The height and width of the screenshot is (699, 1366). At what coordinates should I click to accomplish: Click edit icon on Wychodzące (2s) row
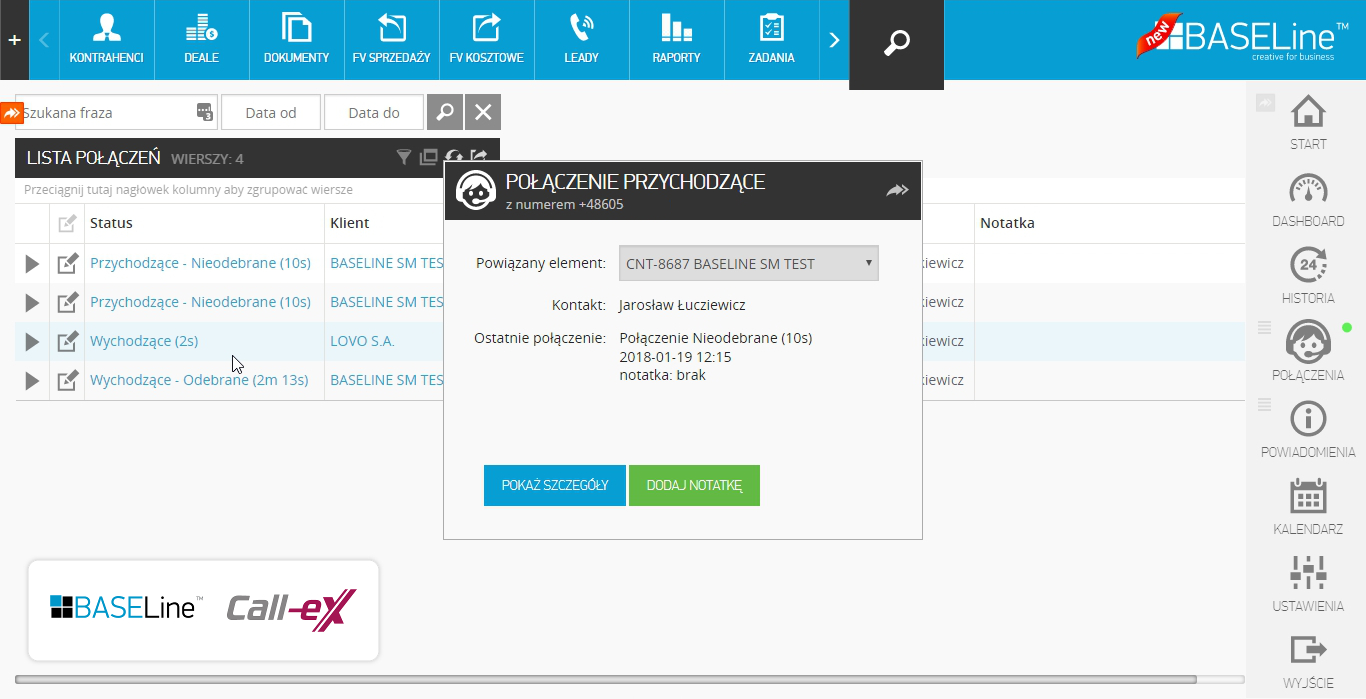pyautogui.click(x=67, y=342)
